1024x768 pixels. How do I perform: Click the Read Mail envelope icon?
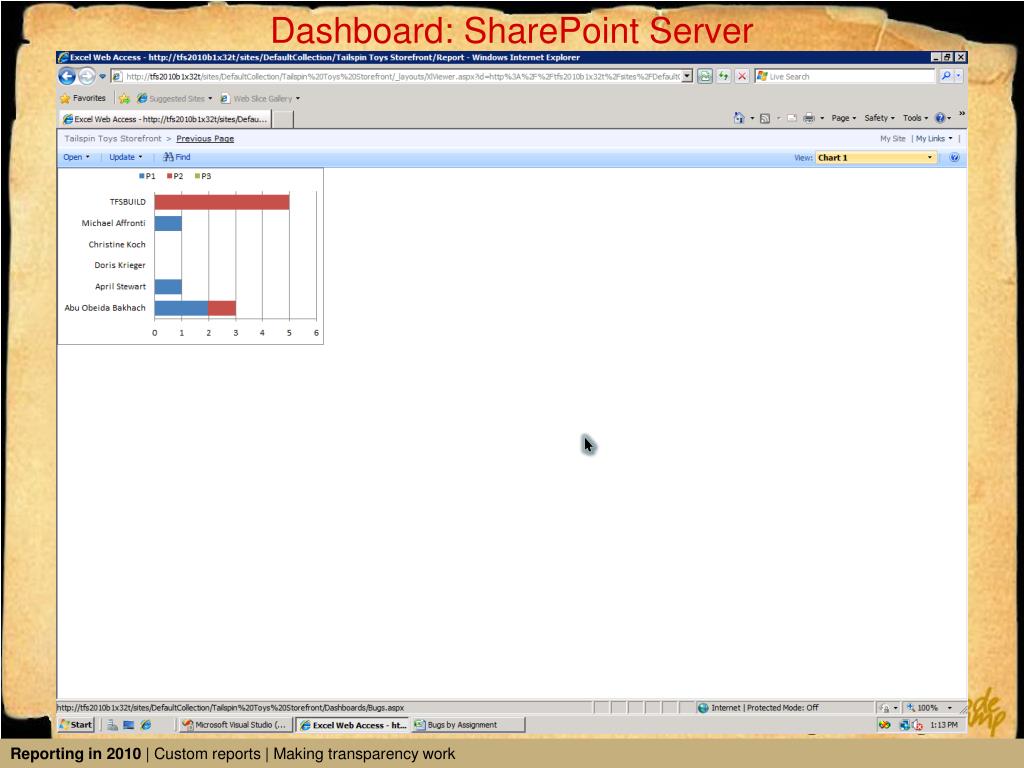tap(792, 118)
